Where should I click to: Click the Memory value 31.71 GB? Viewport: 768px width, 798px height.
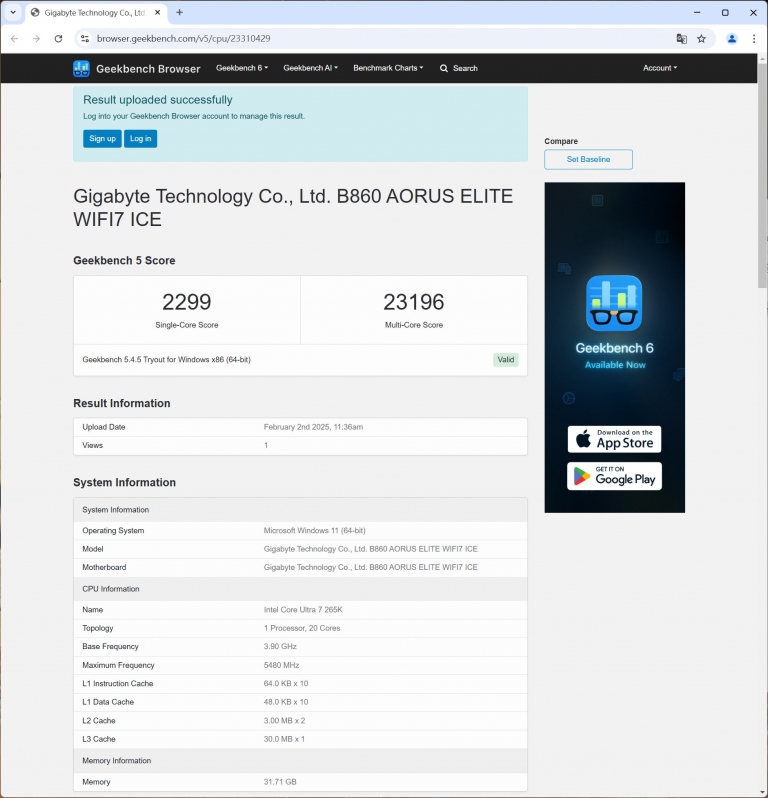(280, 782)
